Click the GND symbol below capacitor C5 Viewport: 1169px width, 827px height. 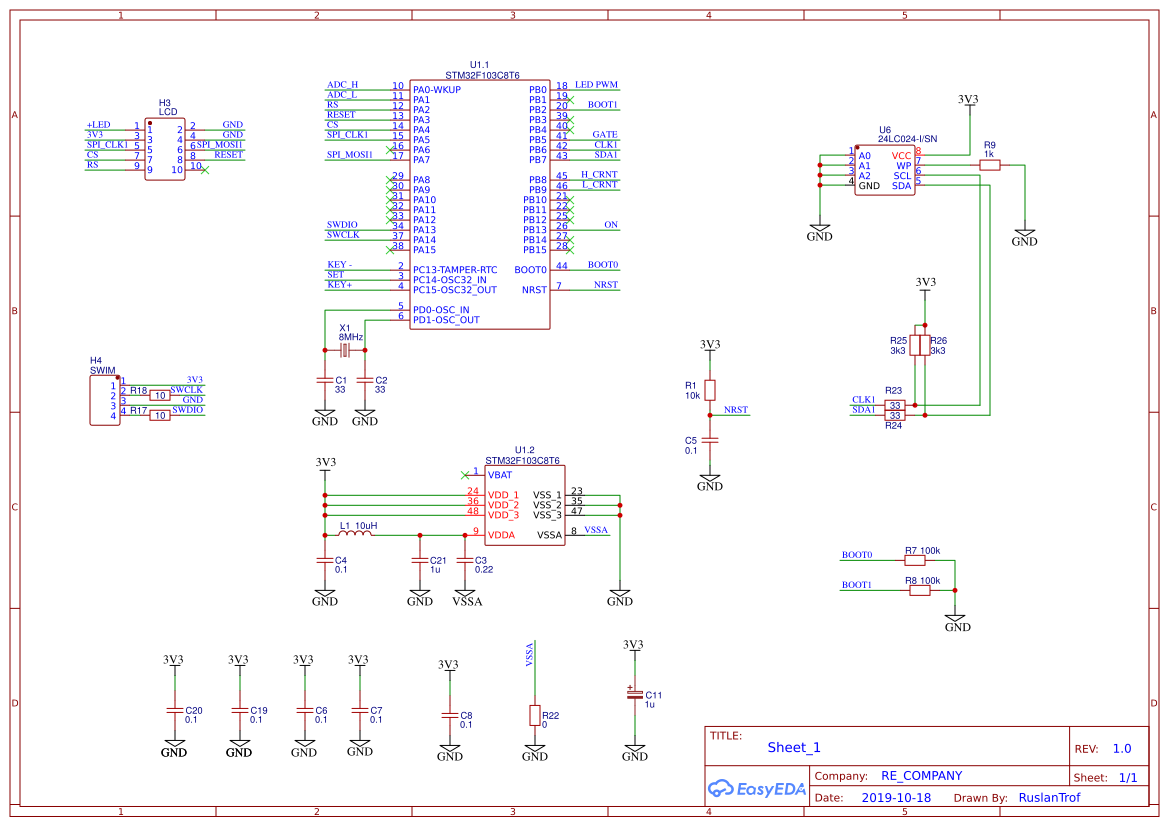click(x=710, y=480)
